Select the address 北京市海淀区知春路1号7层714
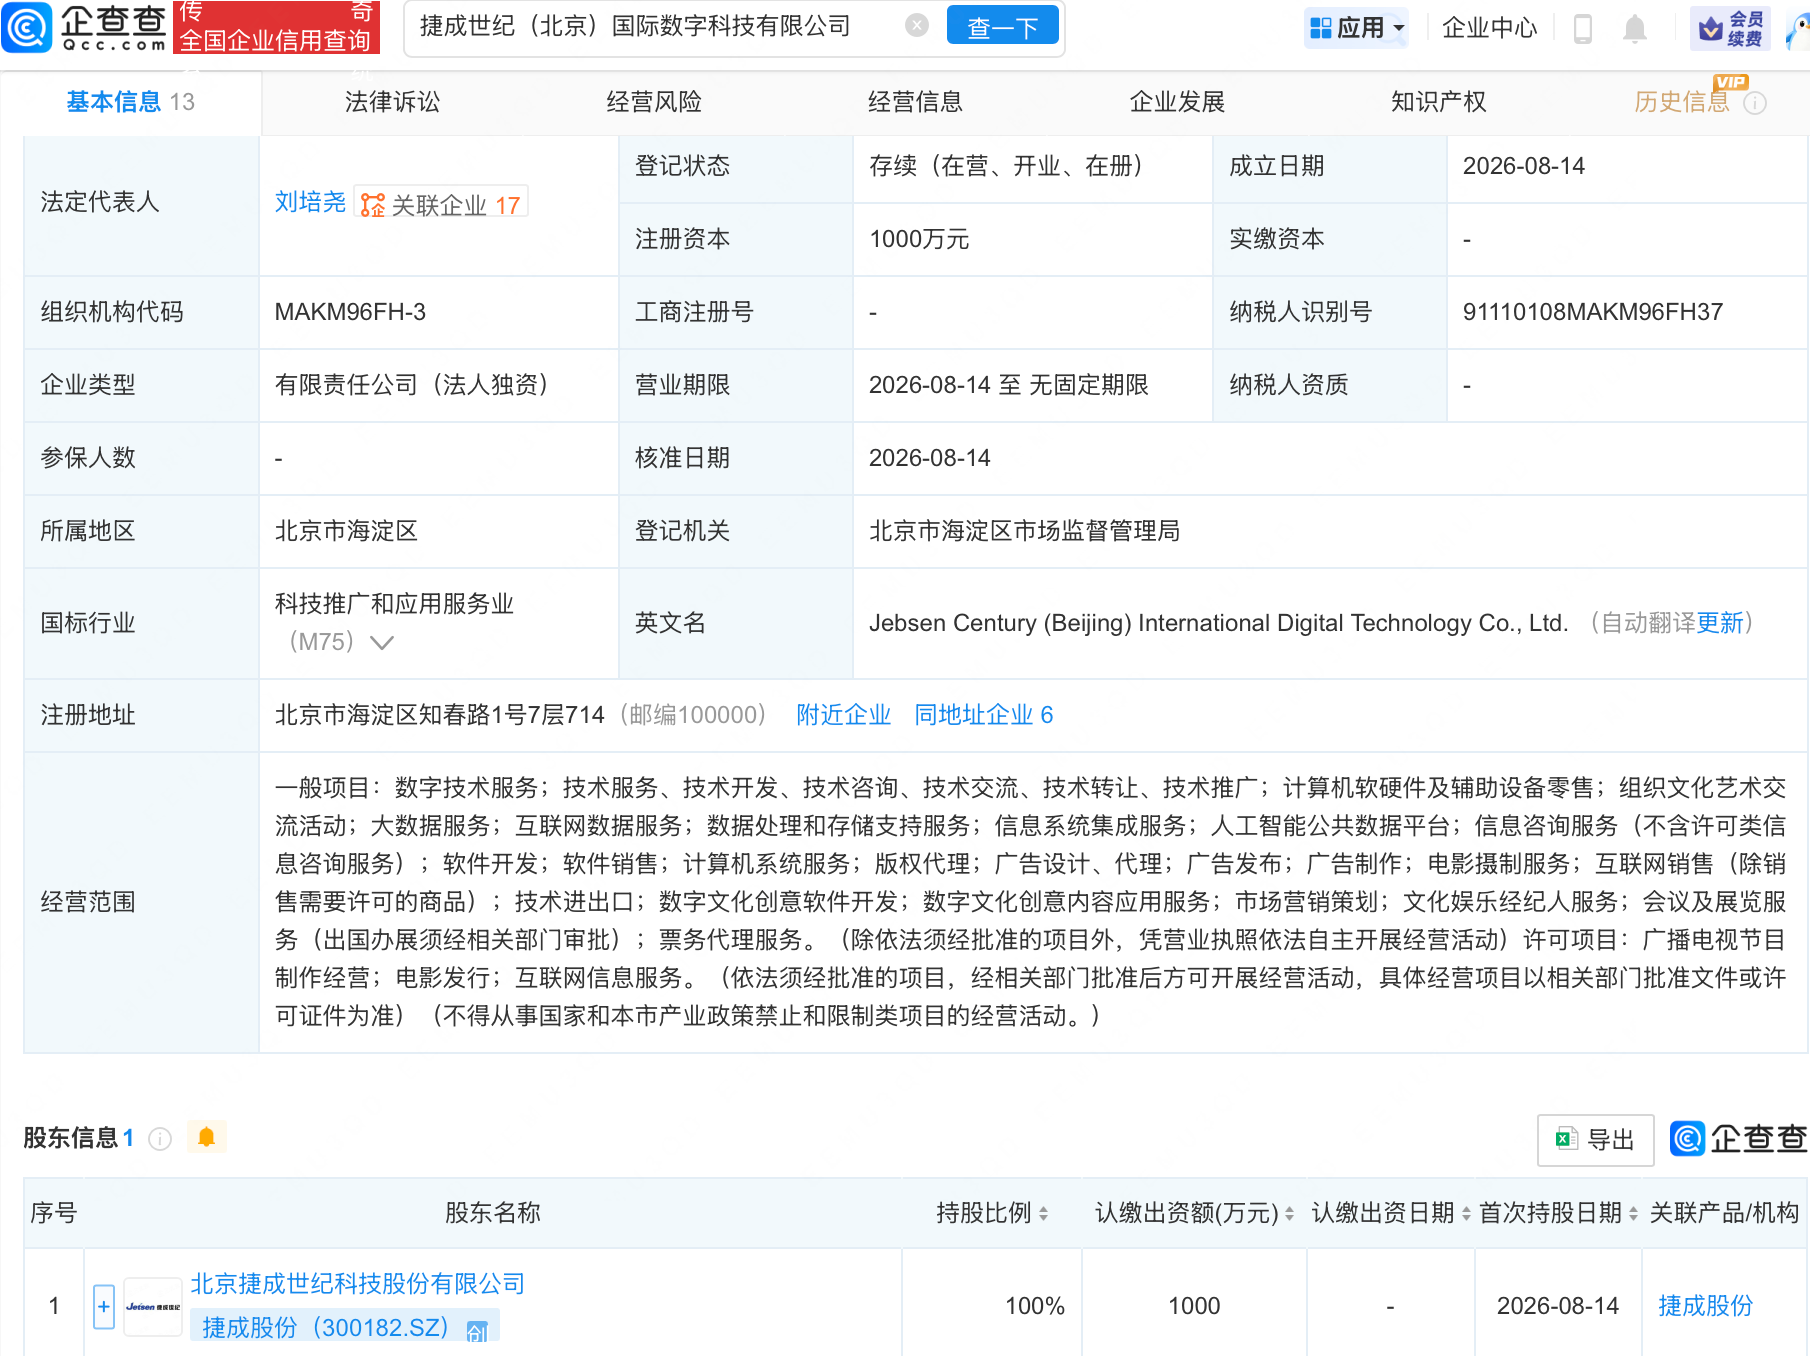Screen dimensions: 1810x1356 (440, 715)
